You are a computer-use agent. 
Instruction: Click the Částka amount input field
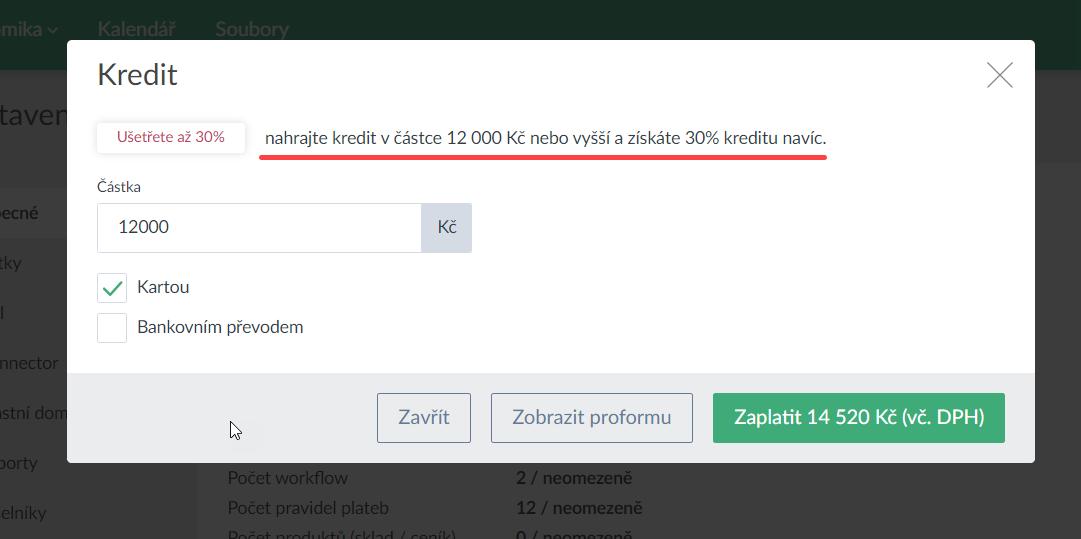[x=259, y=228]
